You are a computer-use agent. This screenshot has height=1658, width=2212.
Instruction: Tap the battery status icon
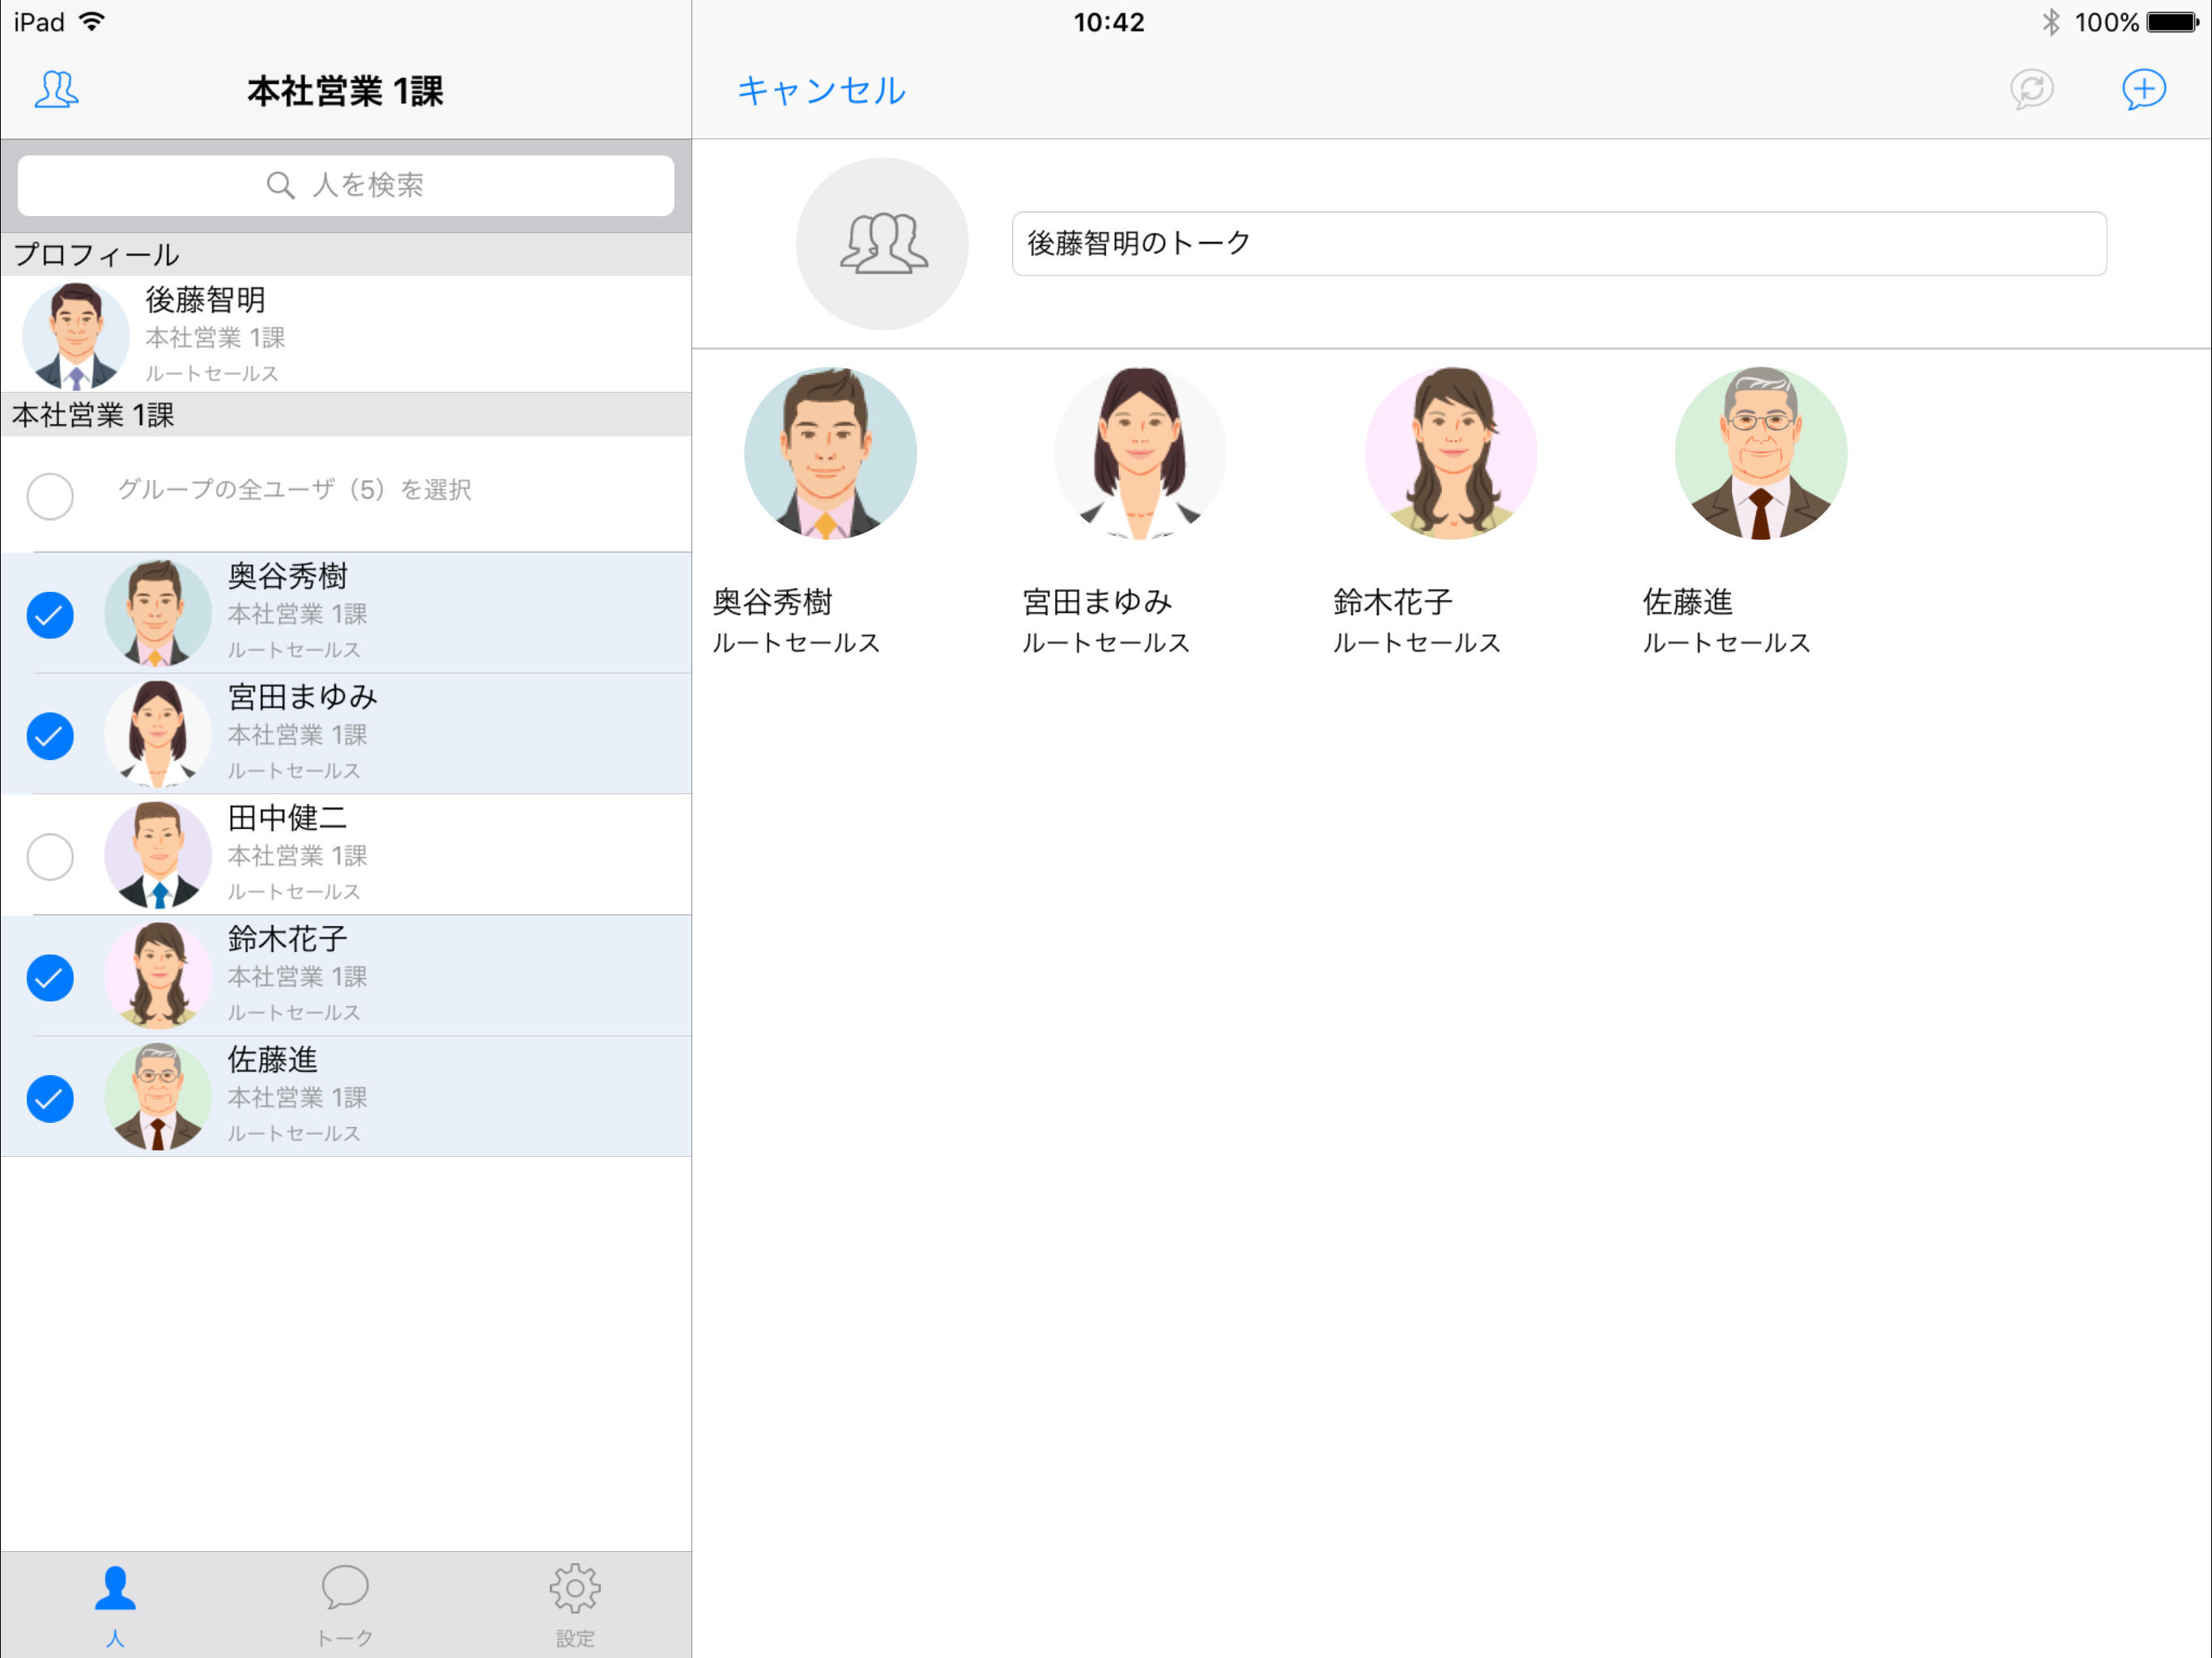coord(2172,22)
